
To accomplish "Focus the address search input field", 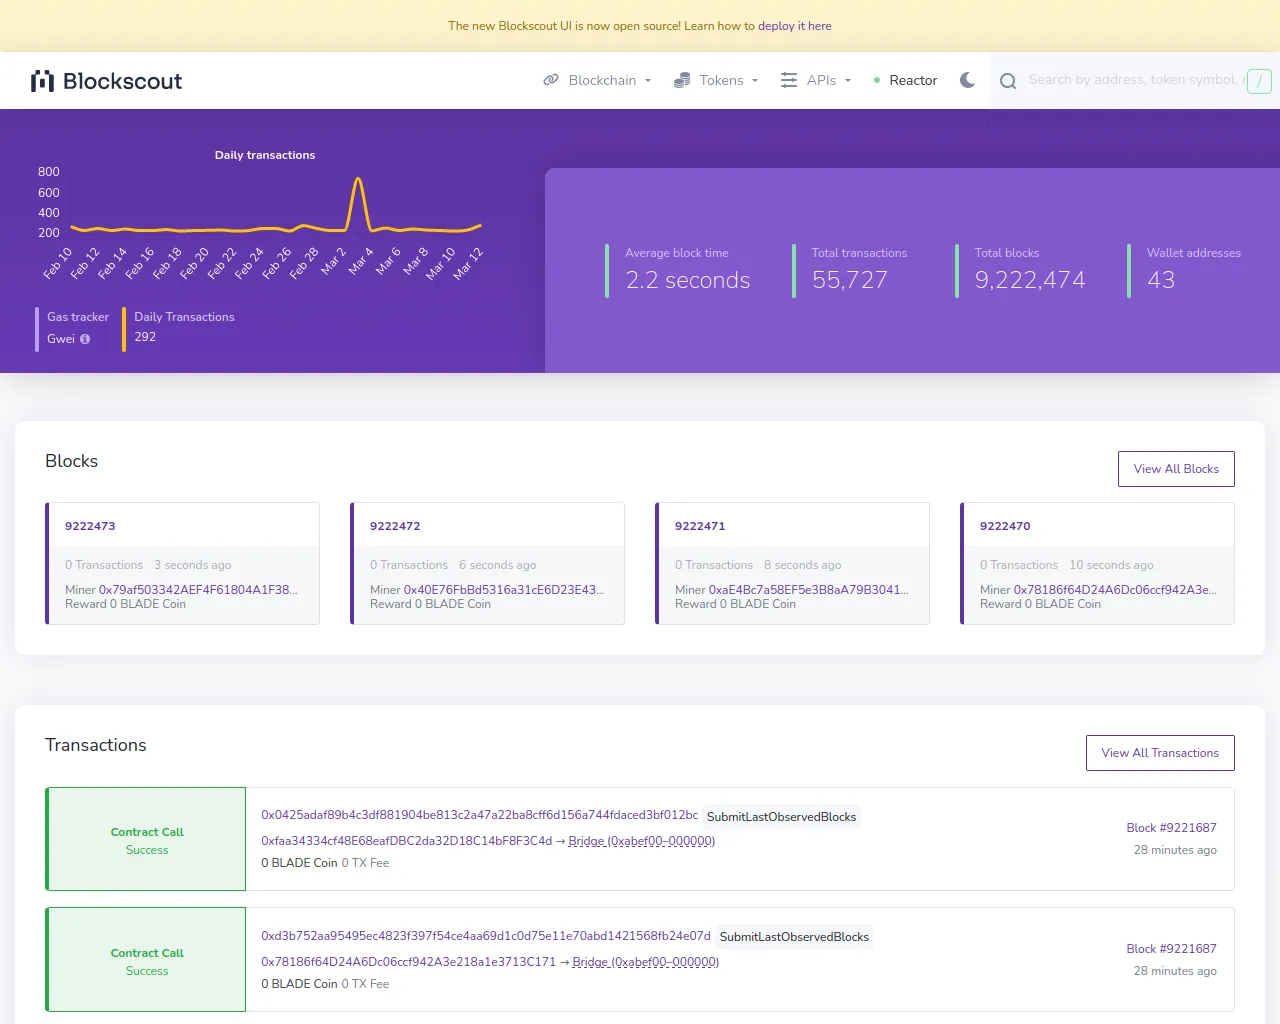I will click(1134, 80).
